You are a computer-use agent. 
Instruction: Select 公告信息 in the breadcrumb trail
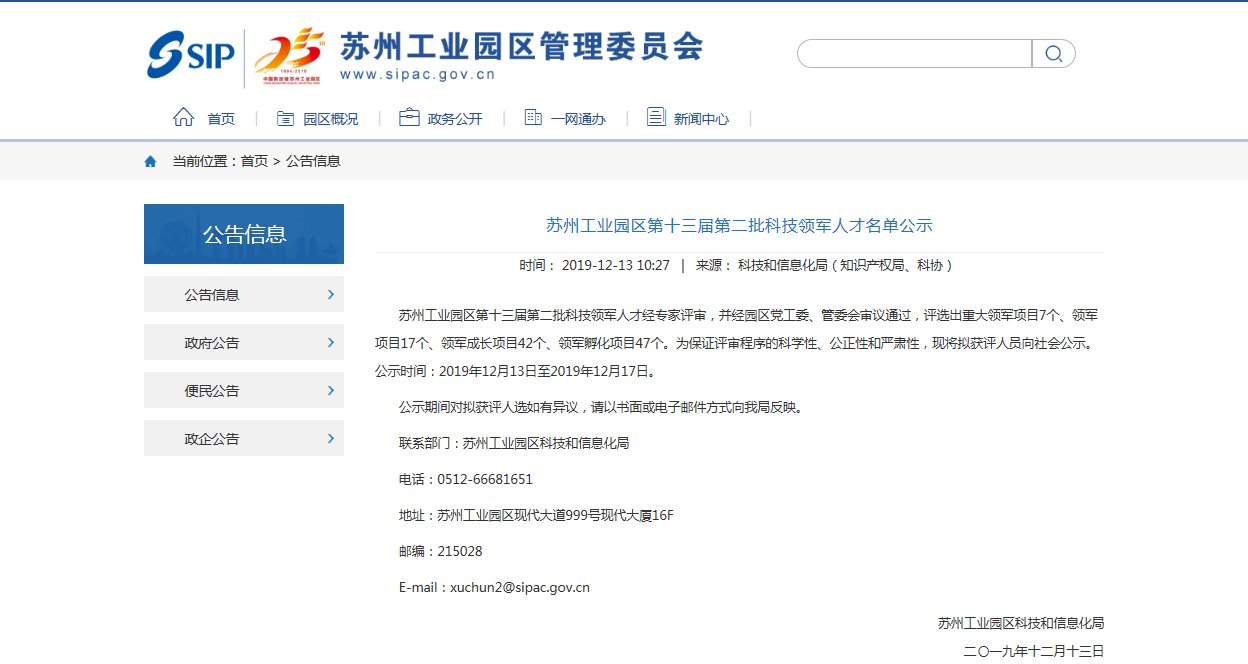click(312, 160)
